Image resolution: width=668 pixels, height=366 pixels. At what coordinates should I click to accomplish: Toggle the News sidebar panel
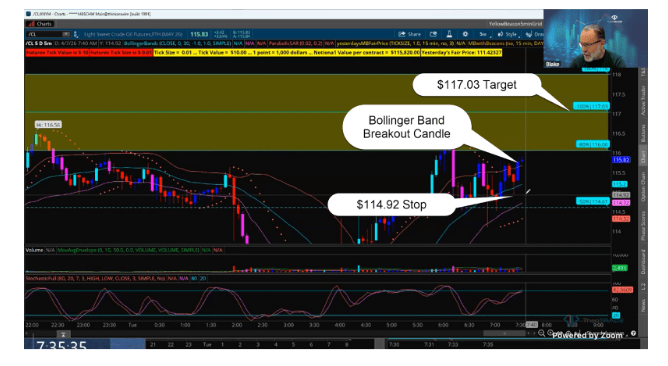coord(643,305)
